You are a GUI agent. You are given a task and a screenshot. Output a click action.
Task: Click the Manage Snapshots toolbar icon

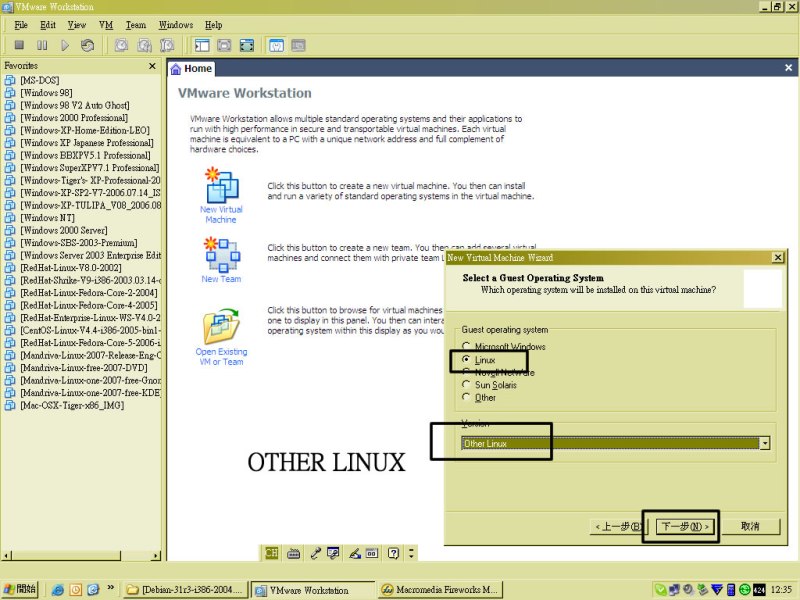point(167,45)
